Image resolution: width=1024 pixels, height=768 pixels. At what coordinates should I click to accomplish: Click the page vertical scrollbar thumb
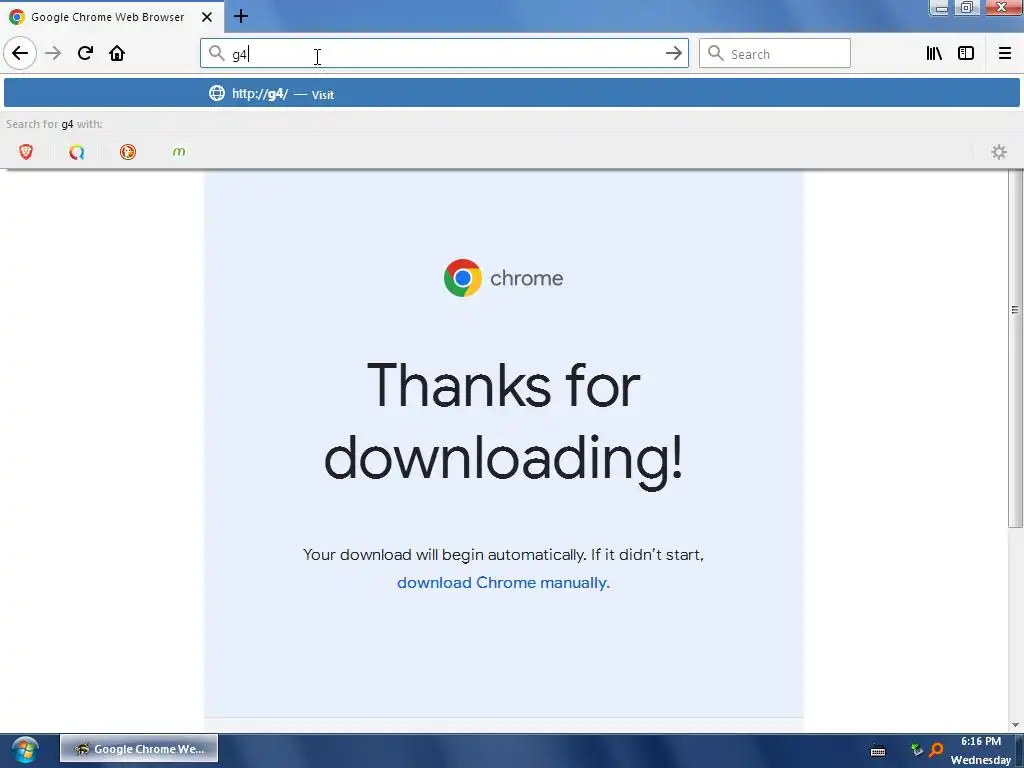1015,348
